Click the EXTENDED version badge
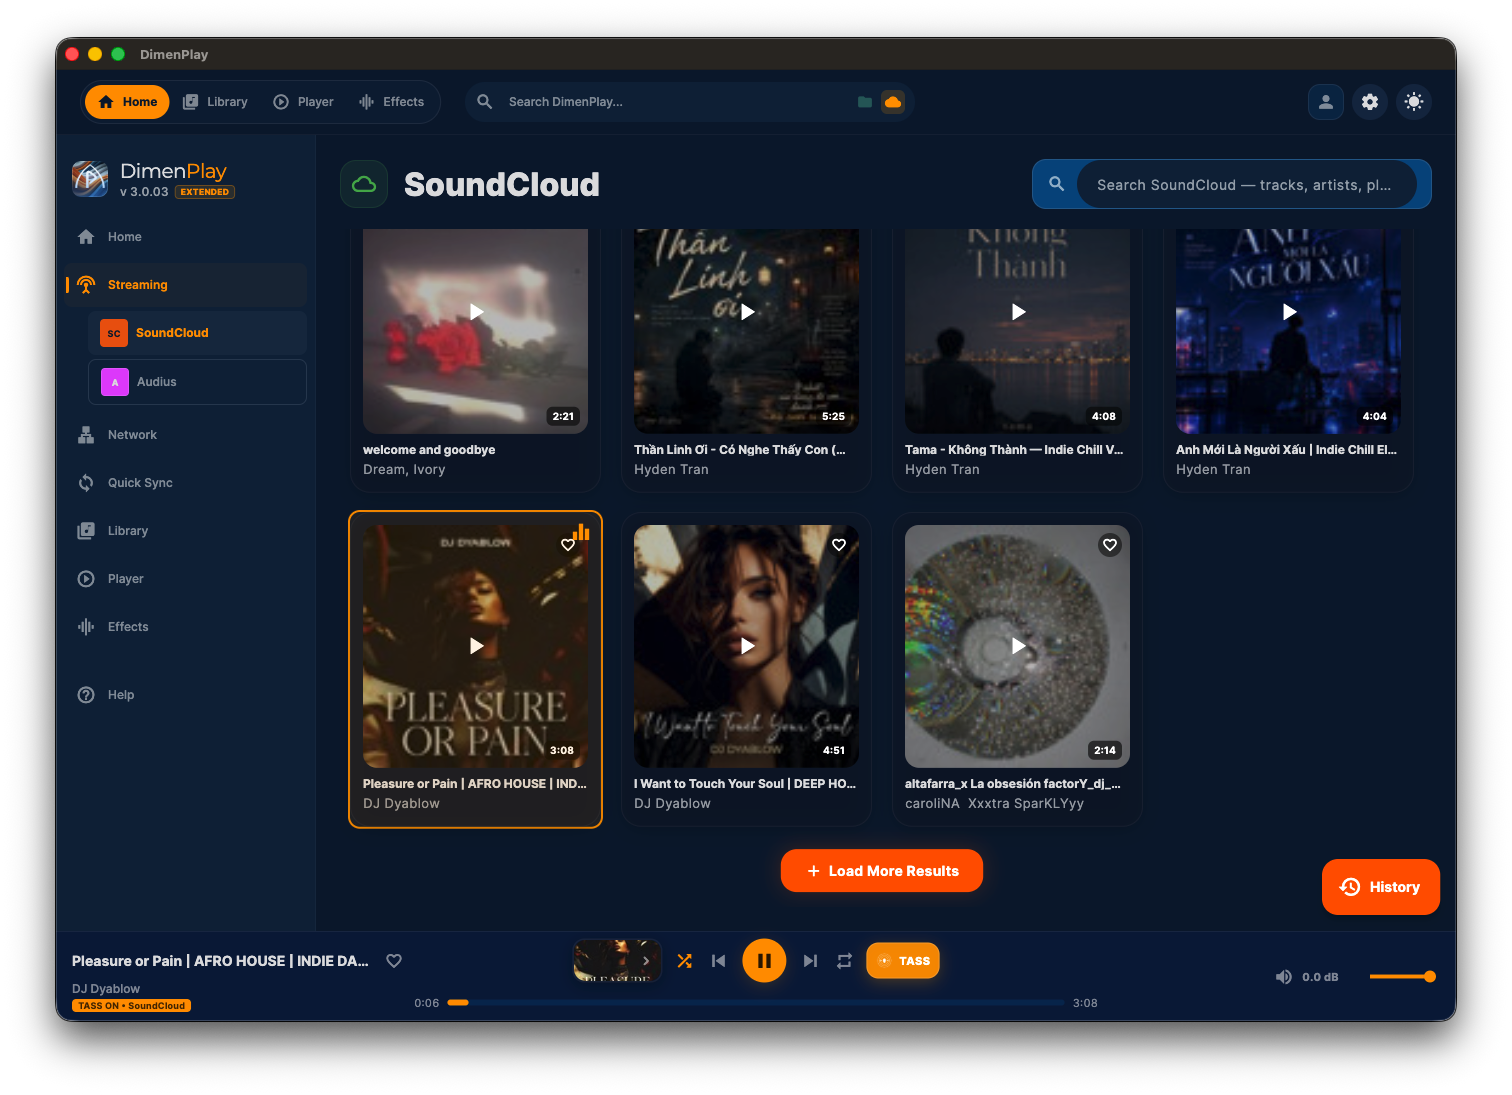 (205, 192)
